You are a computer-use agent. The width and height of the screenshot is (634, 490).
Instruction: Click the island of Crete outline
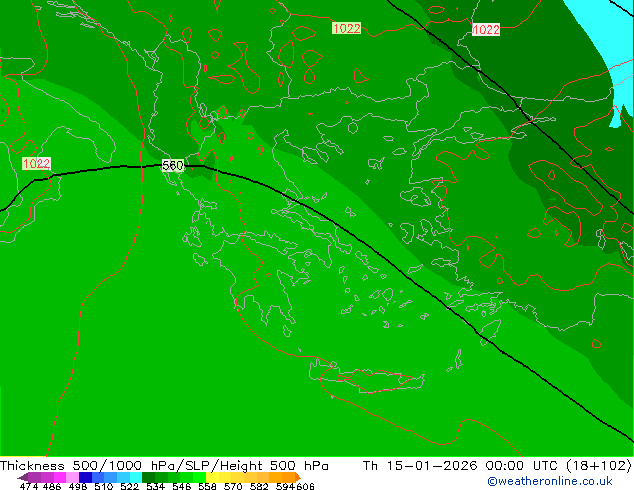tap(367, 376)
